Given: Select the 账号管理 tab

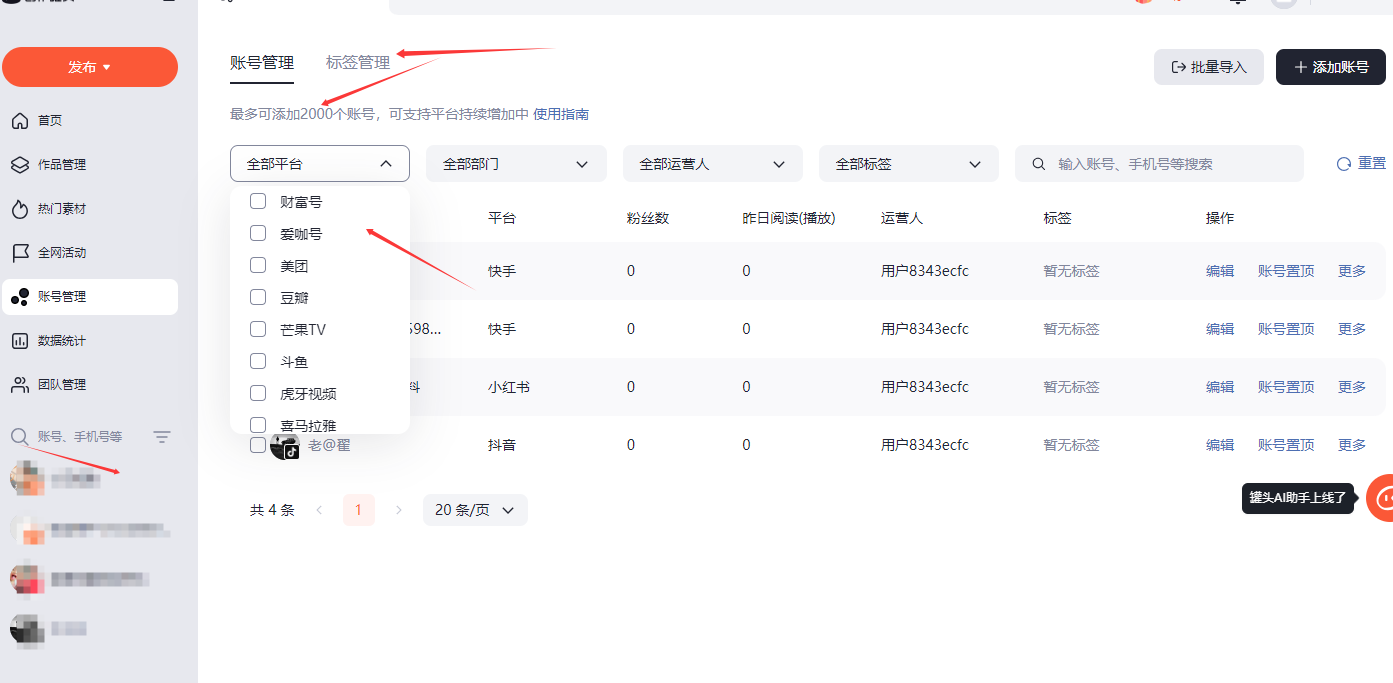Looking at the screenshot, I should coord(261,62).
